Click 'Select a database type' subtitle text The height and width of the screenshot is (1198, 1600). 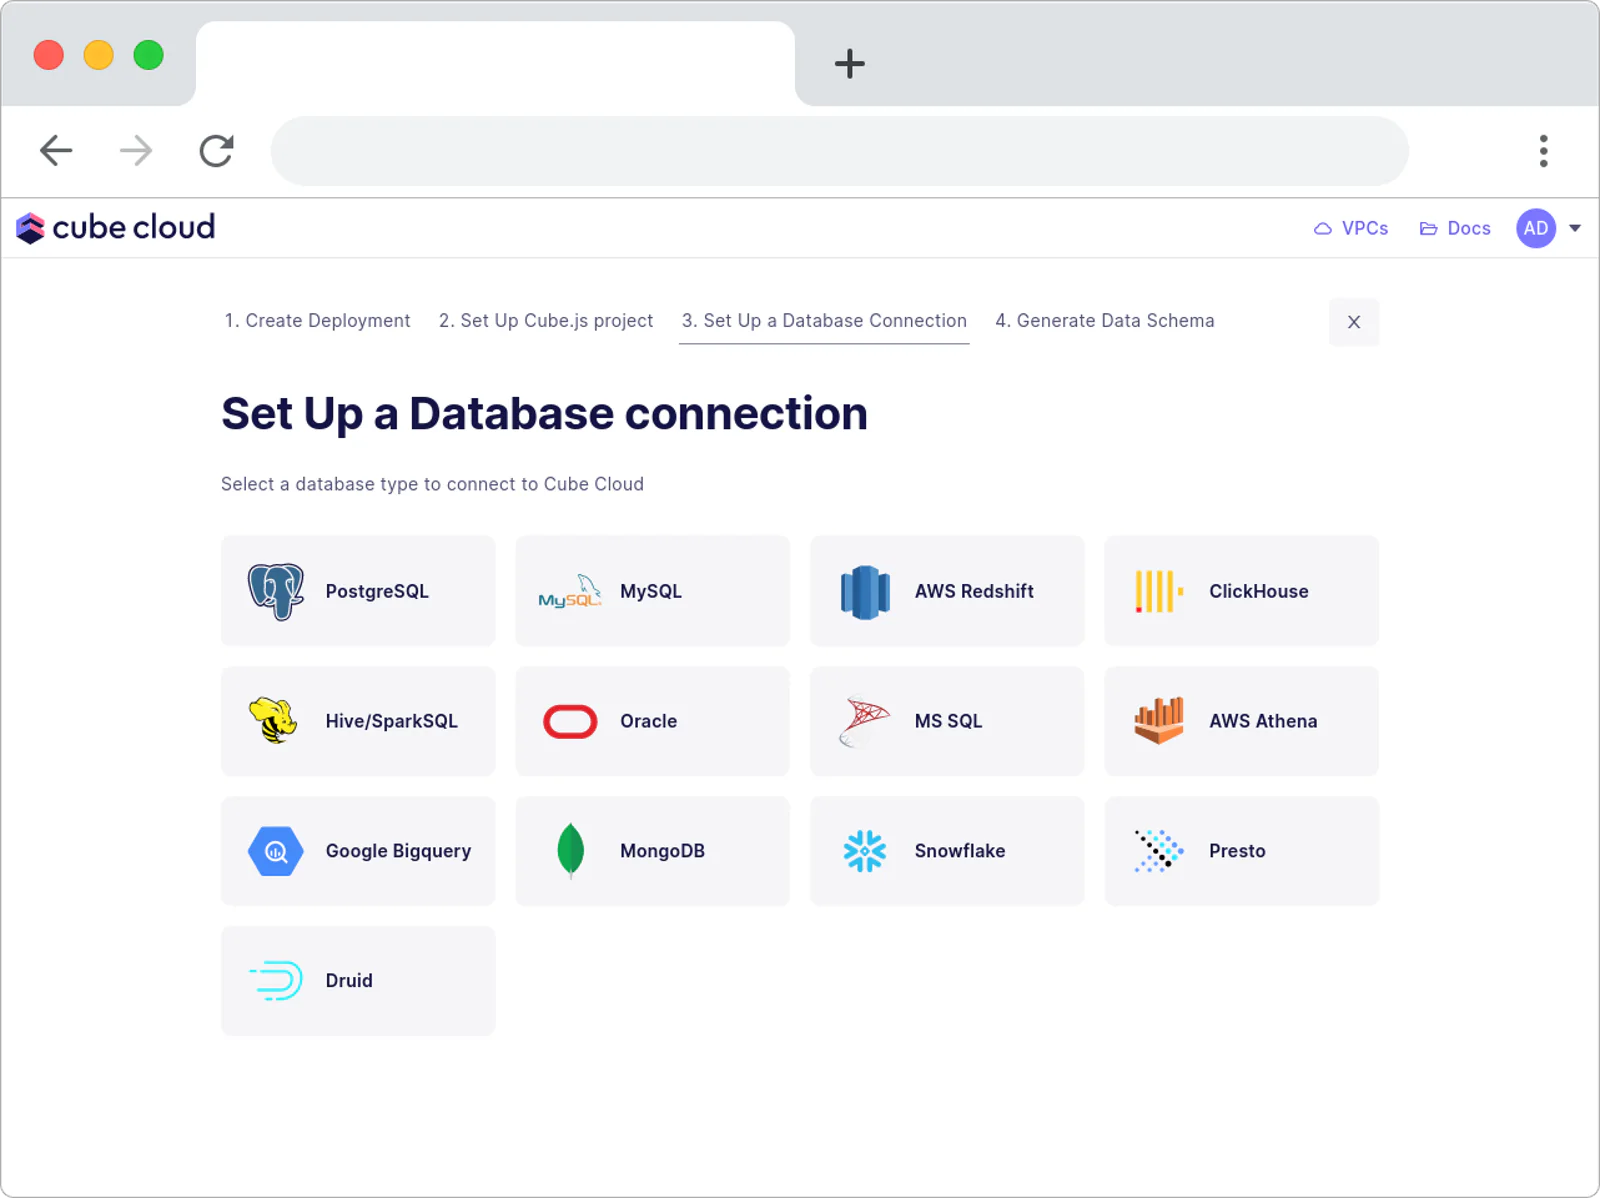[433, 484]
